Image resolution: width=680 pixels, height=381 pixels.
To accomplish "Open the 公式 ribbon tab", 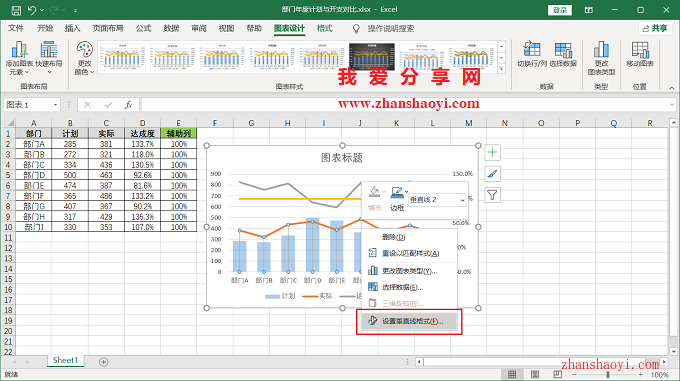I will (143, 28).
